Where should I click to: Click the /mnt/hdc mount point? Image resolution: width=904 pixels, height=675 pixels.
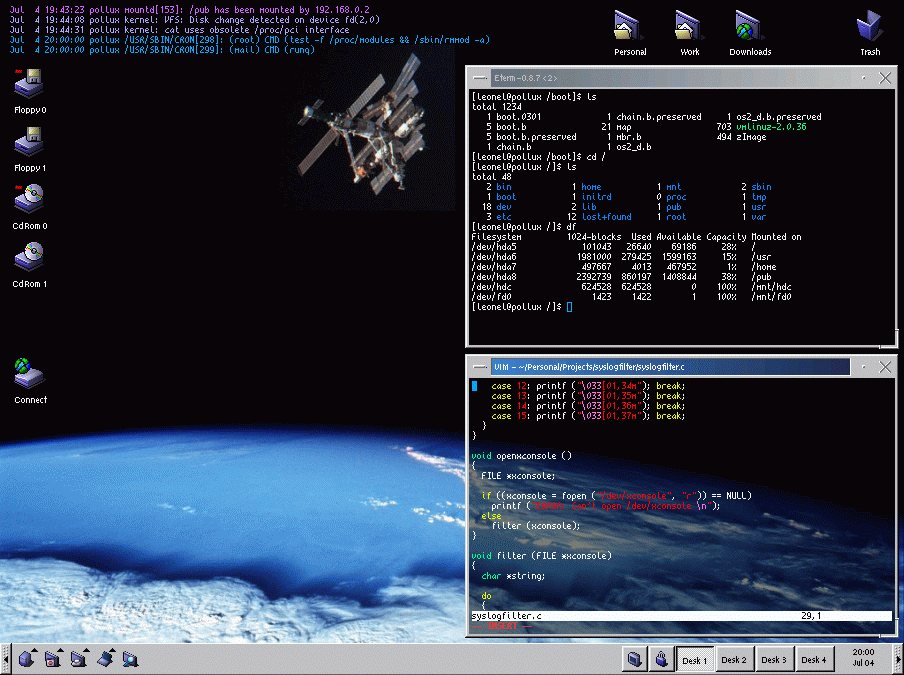[771, 287]
